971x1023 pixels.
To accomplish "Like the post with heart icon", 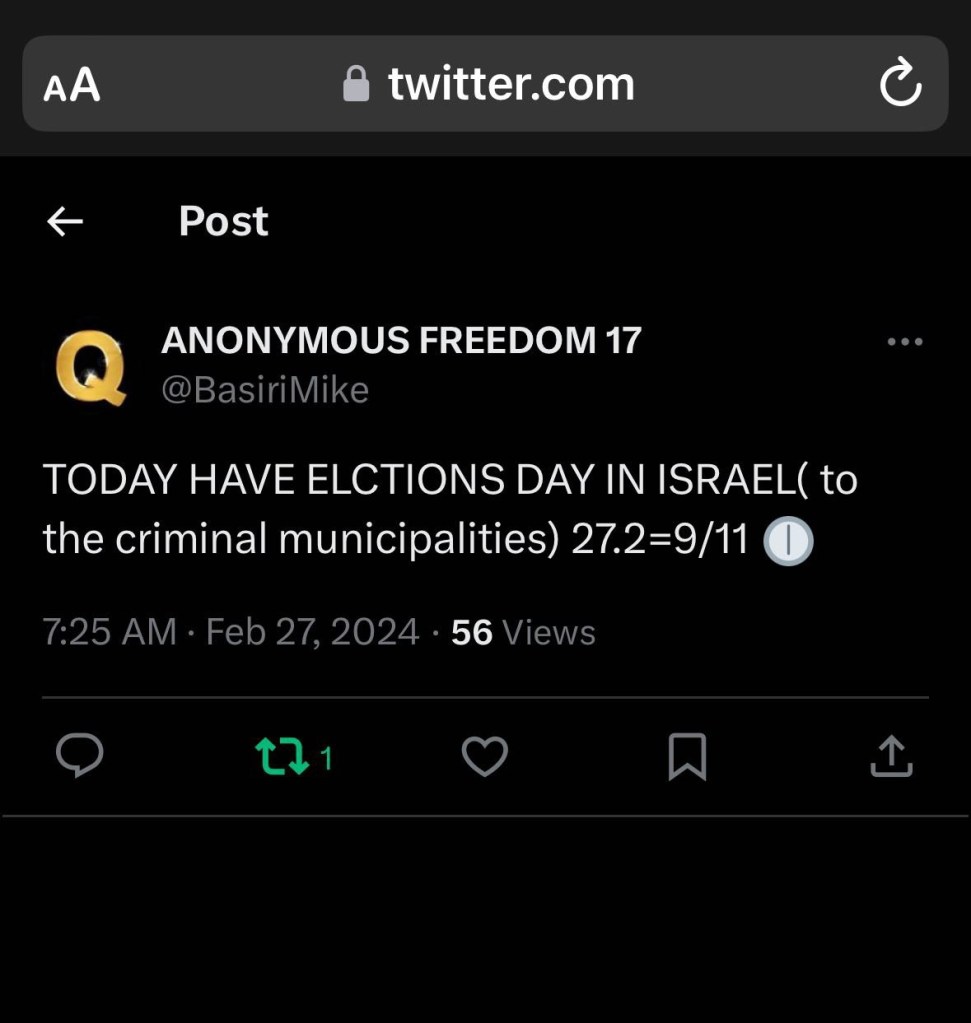I will [x=485, y=756].
